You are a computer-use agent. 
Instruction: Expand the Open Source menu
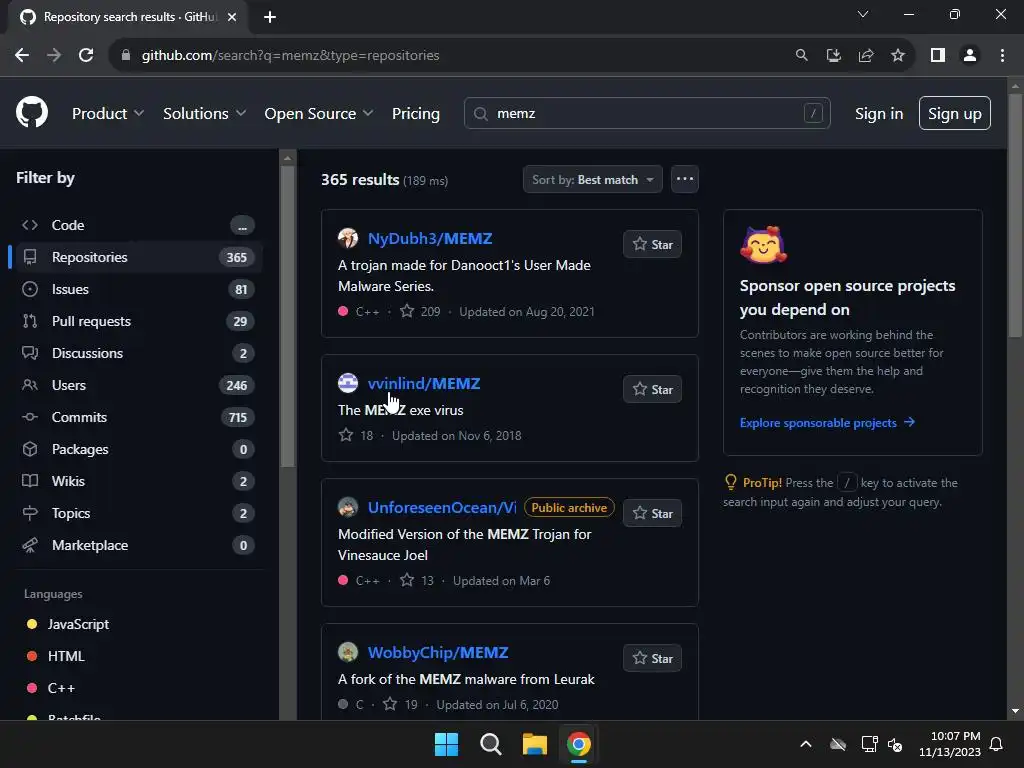319,114
